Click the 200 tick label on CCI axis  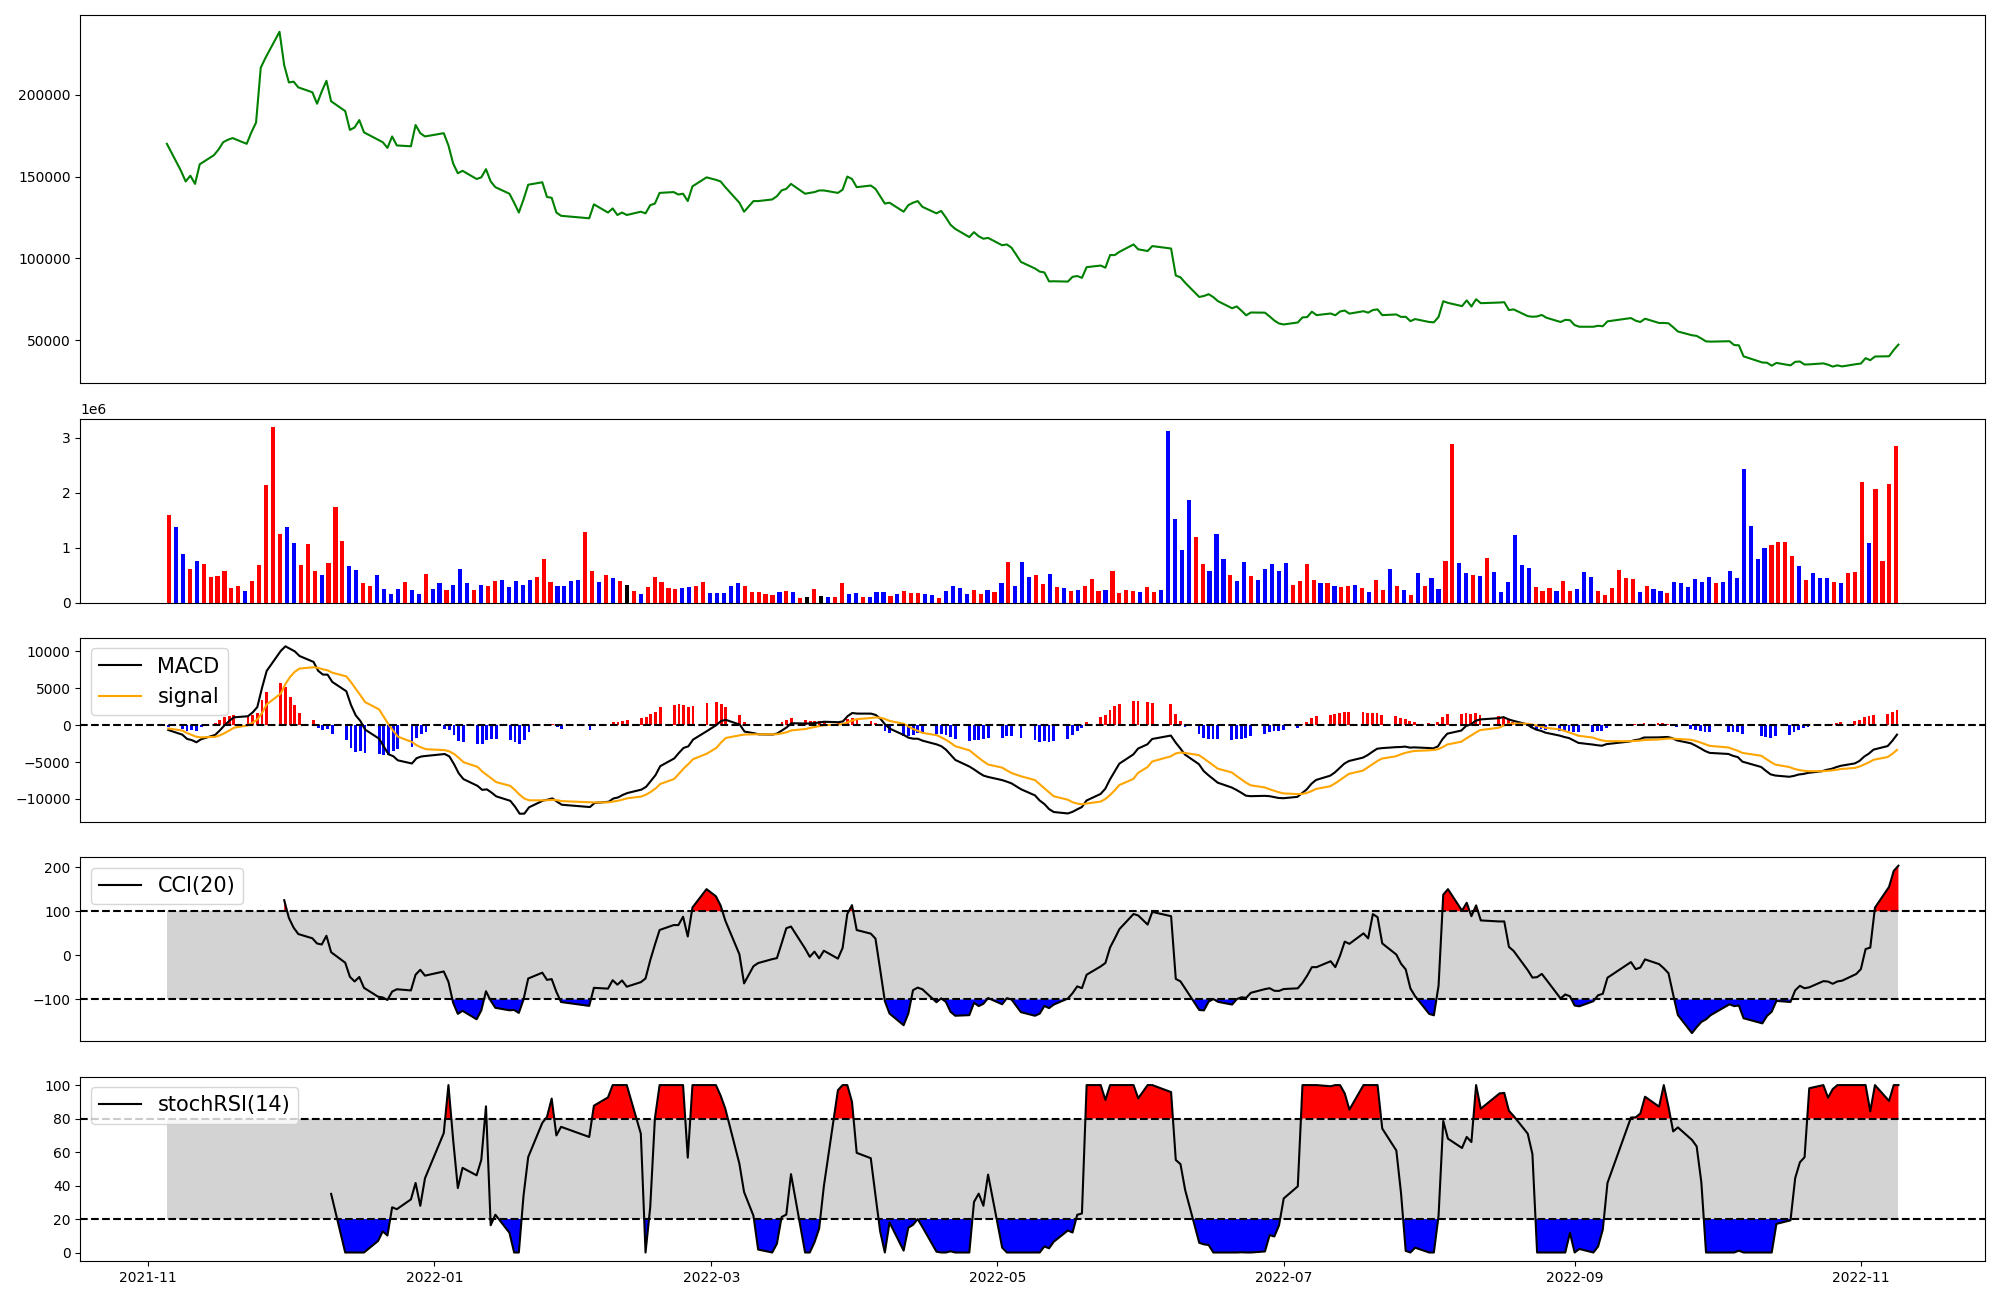58,868
